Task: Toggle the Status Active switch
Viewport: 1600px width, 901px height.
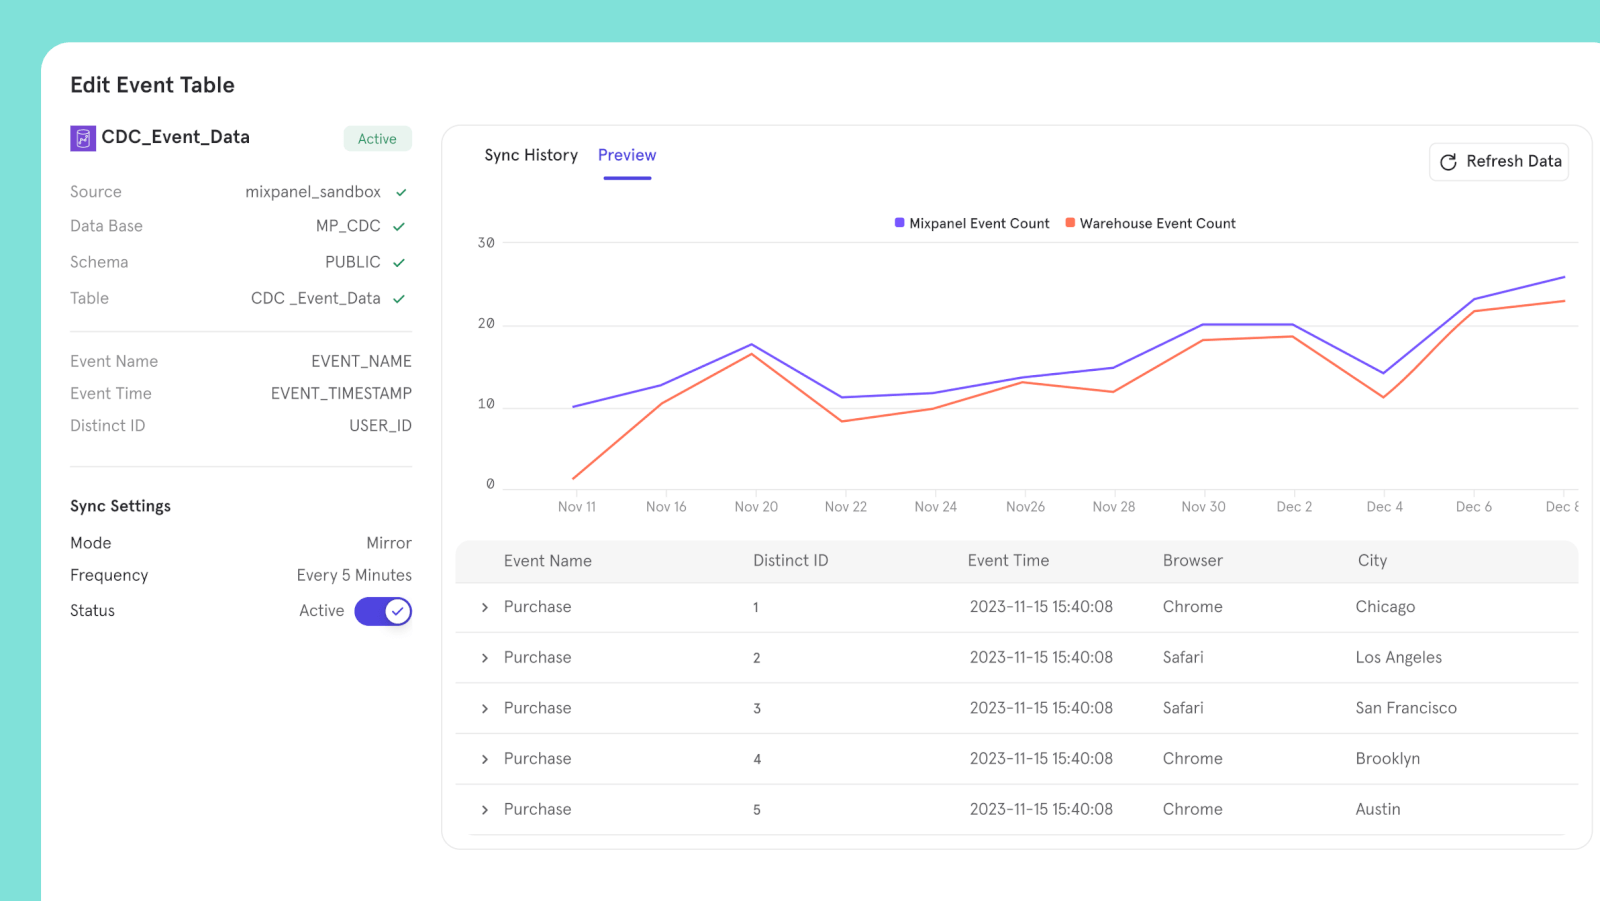Action: tap(383, 611)
